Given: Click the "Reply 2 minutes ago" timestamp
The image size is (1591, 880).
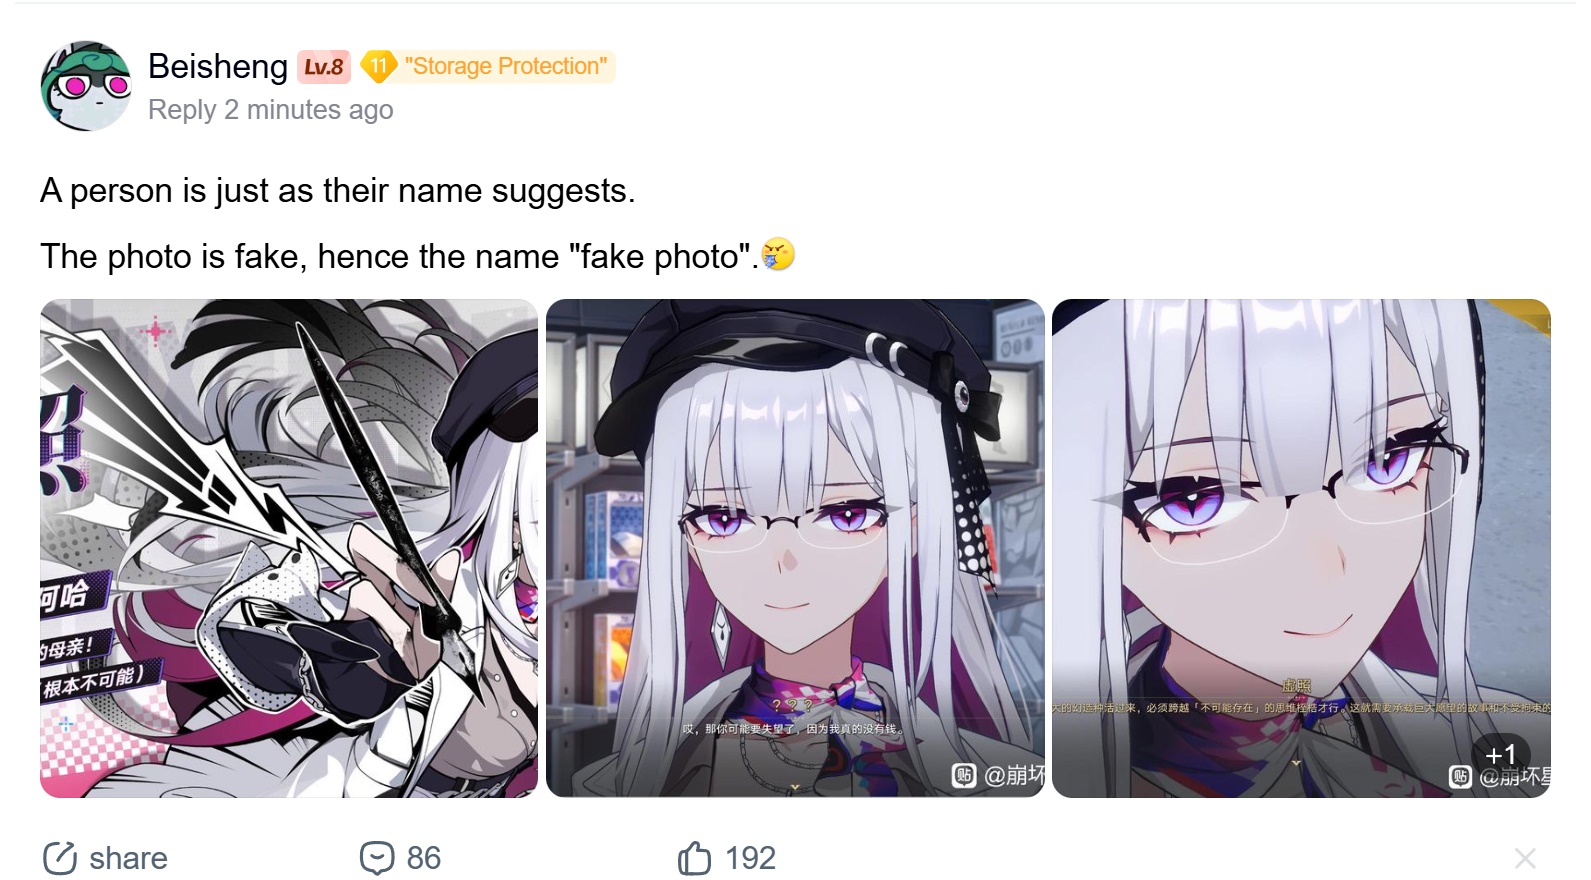Looking at the screenshot, I should click(270, 110).
